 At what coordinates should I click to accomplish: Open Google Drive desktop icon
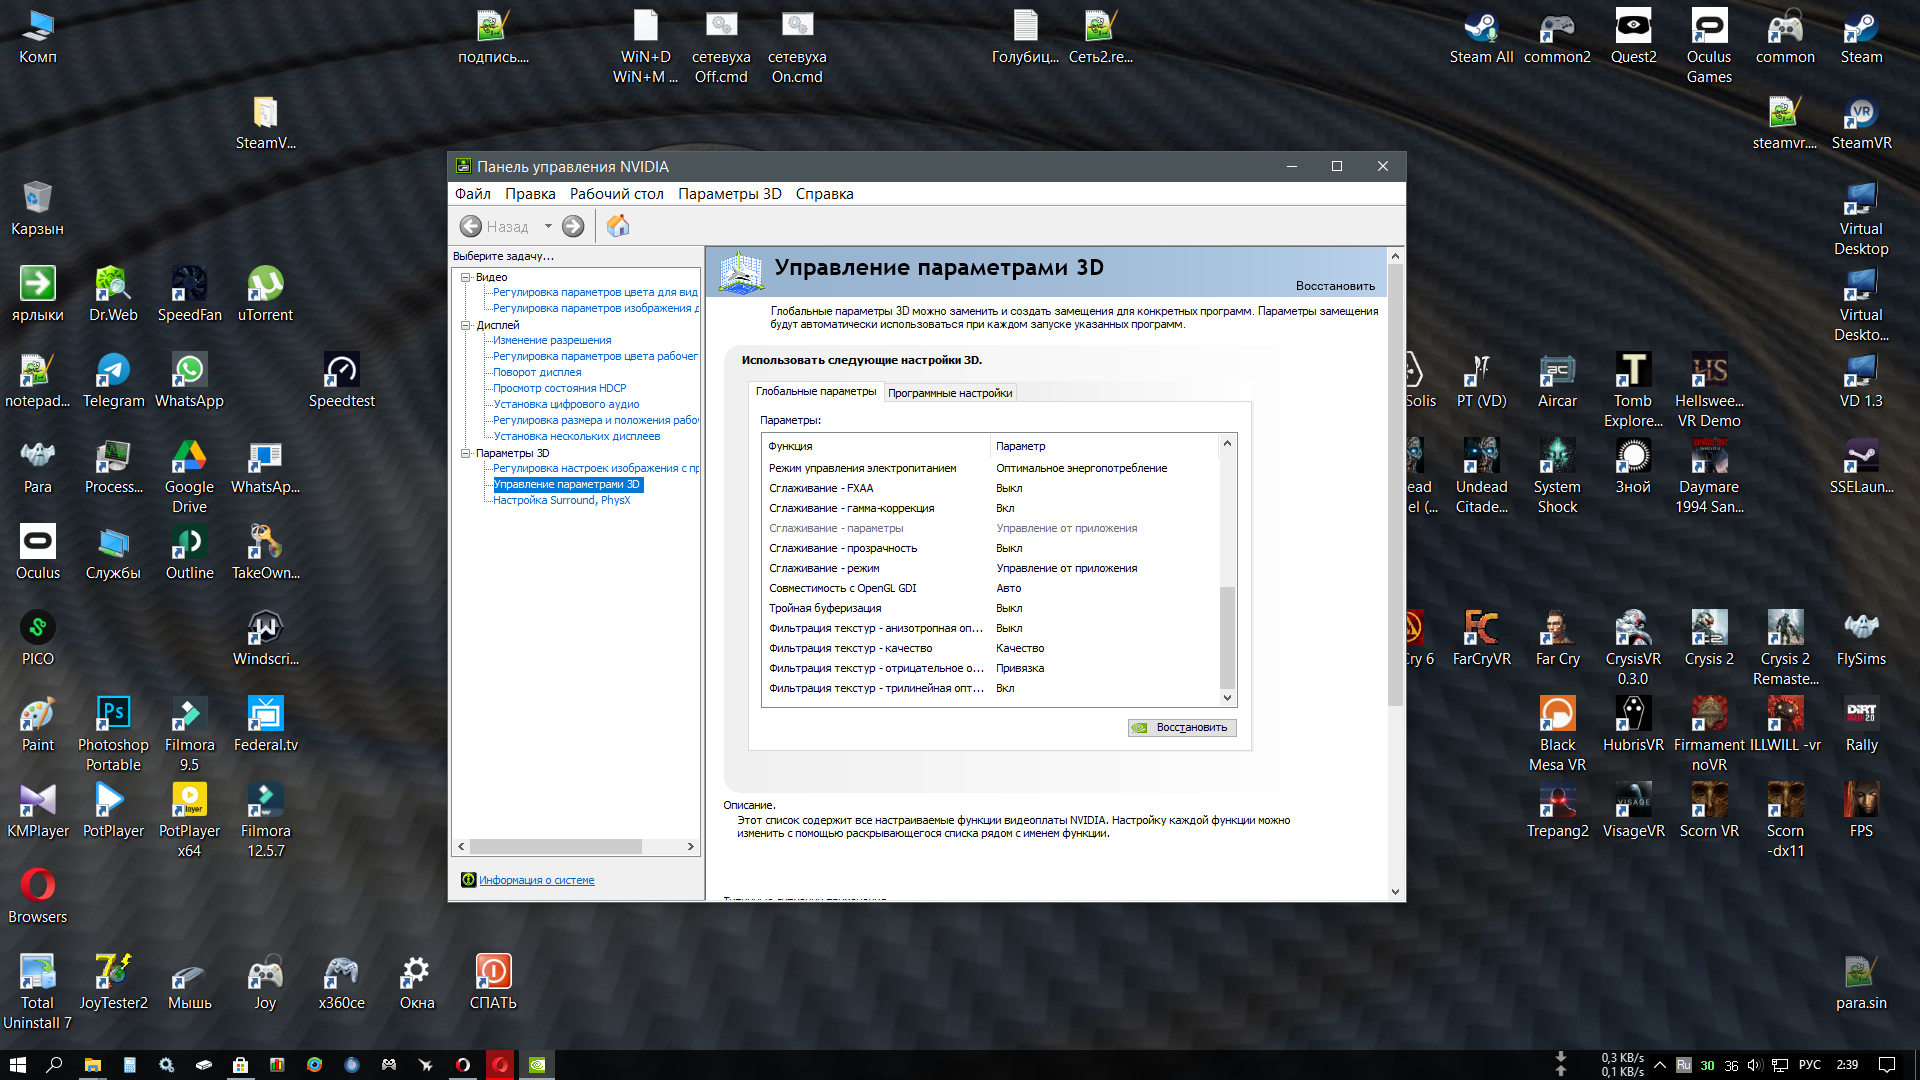pyautogui.click(x=189, y=477)
